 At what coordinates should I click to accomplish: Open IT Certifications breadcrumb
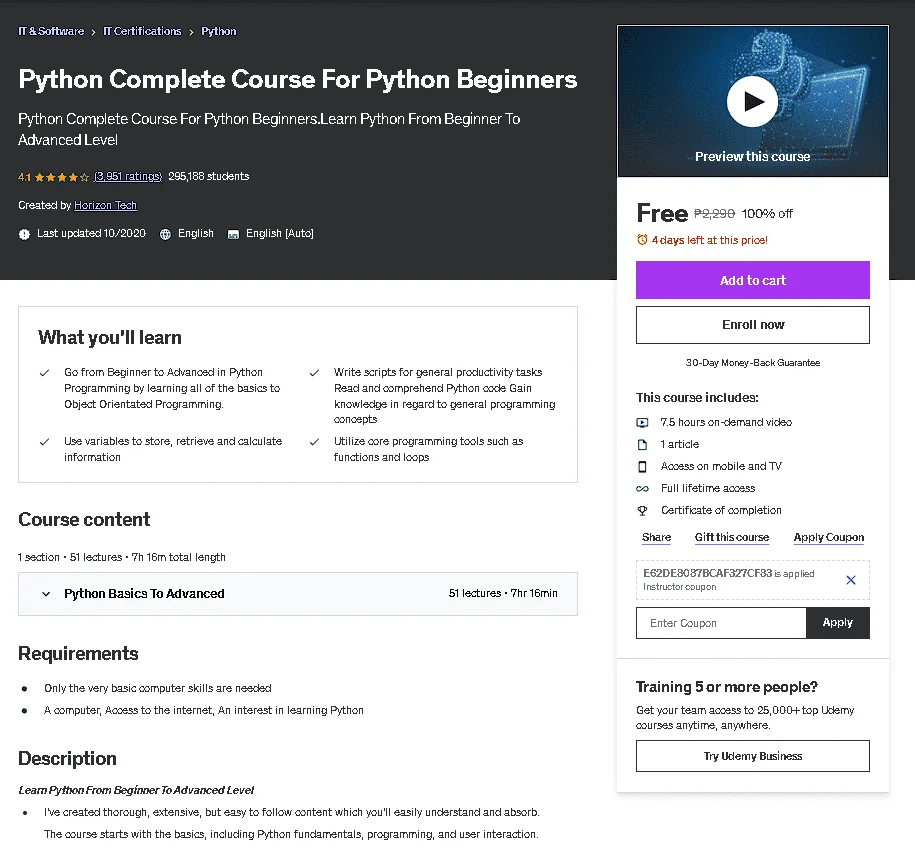tap(142, 31)
